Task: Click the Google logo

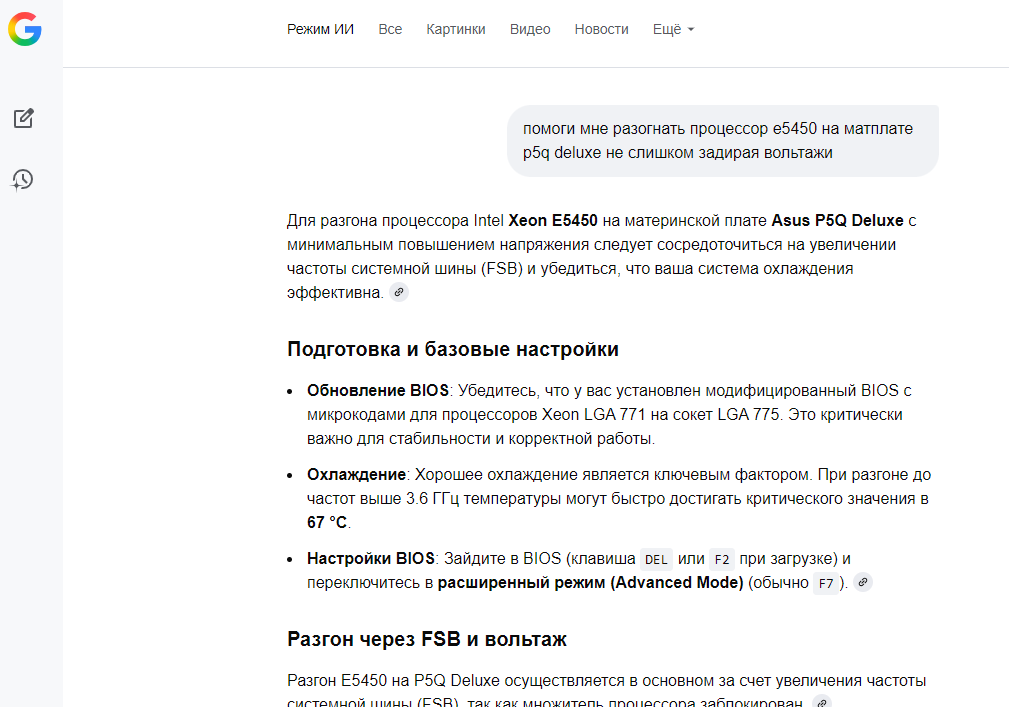Action: coord(24,29)
